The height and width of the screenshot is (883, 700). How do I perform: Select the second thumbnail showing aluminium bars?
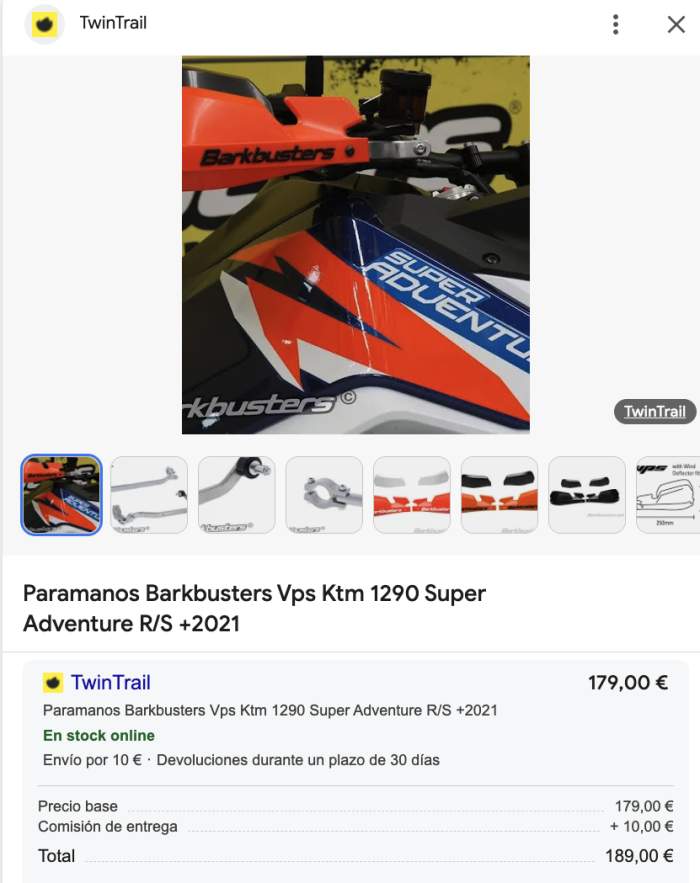(149, 494)
